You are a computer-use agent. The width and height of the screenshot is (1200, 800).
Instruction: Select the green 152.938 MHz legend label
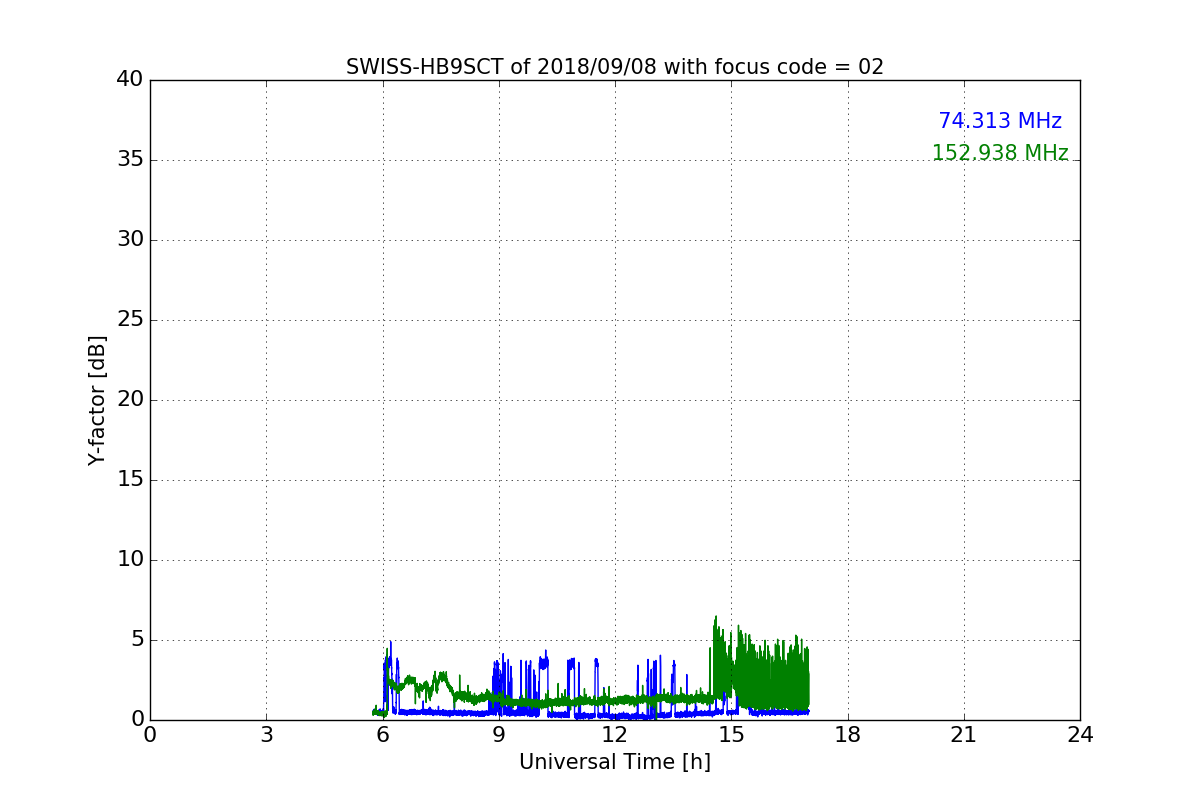point(1000,153)
